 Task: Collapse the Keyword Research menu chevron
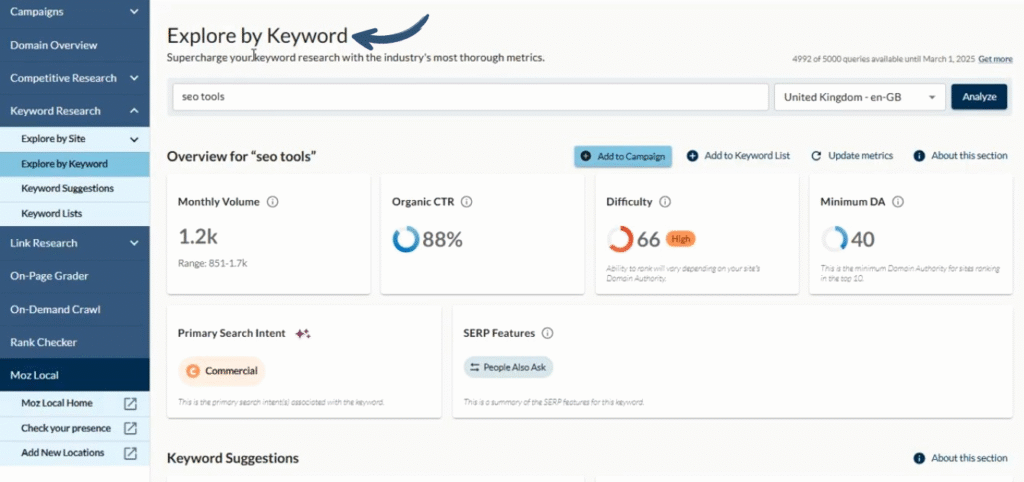134,111
